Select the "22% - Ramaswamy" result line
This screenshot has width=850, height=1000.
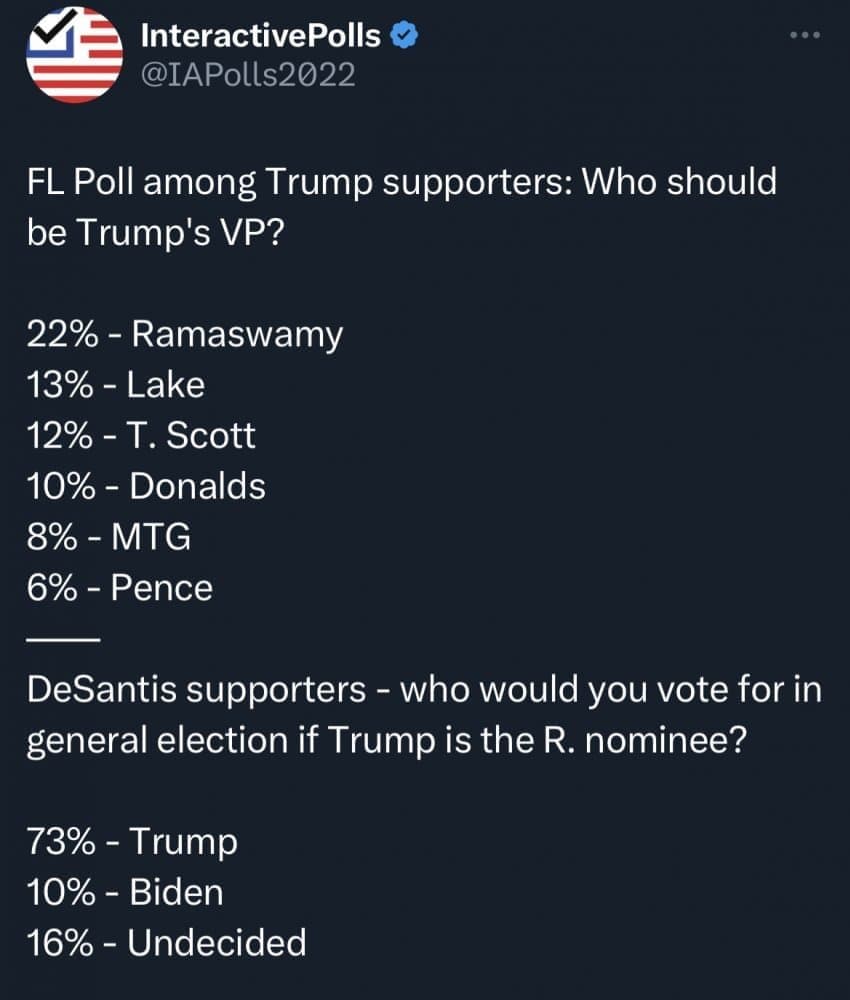pyautogui.click(x=184, y=333)
